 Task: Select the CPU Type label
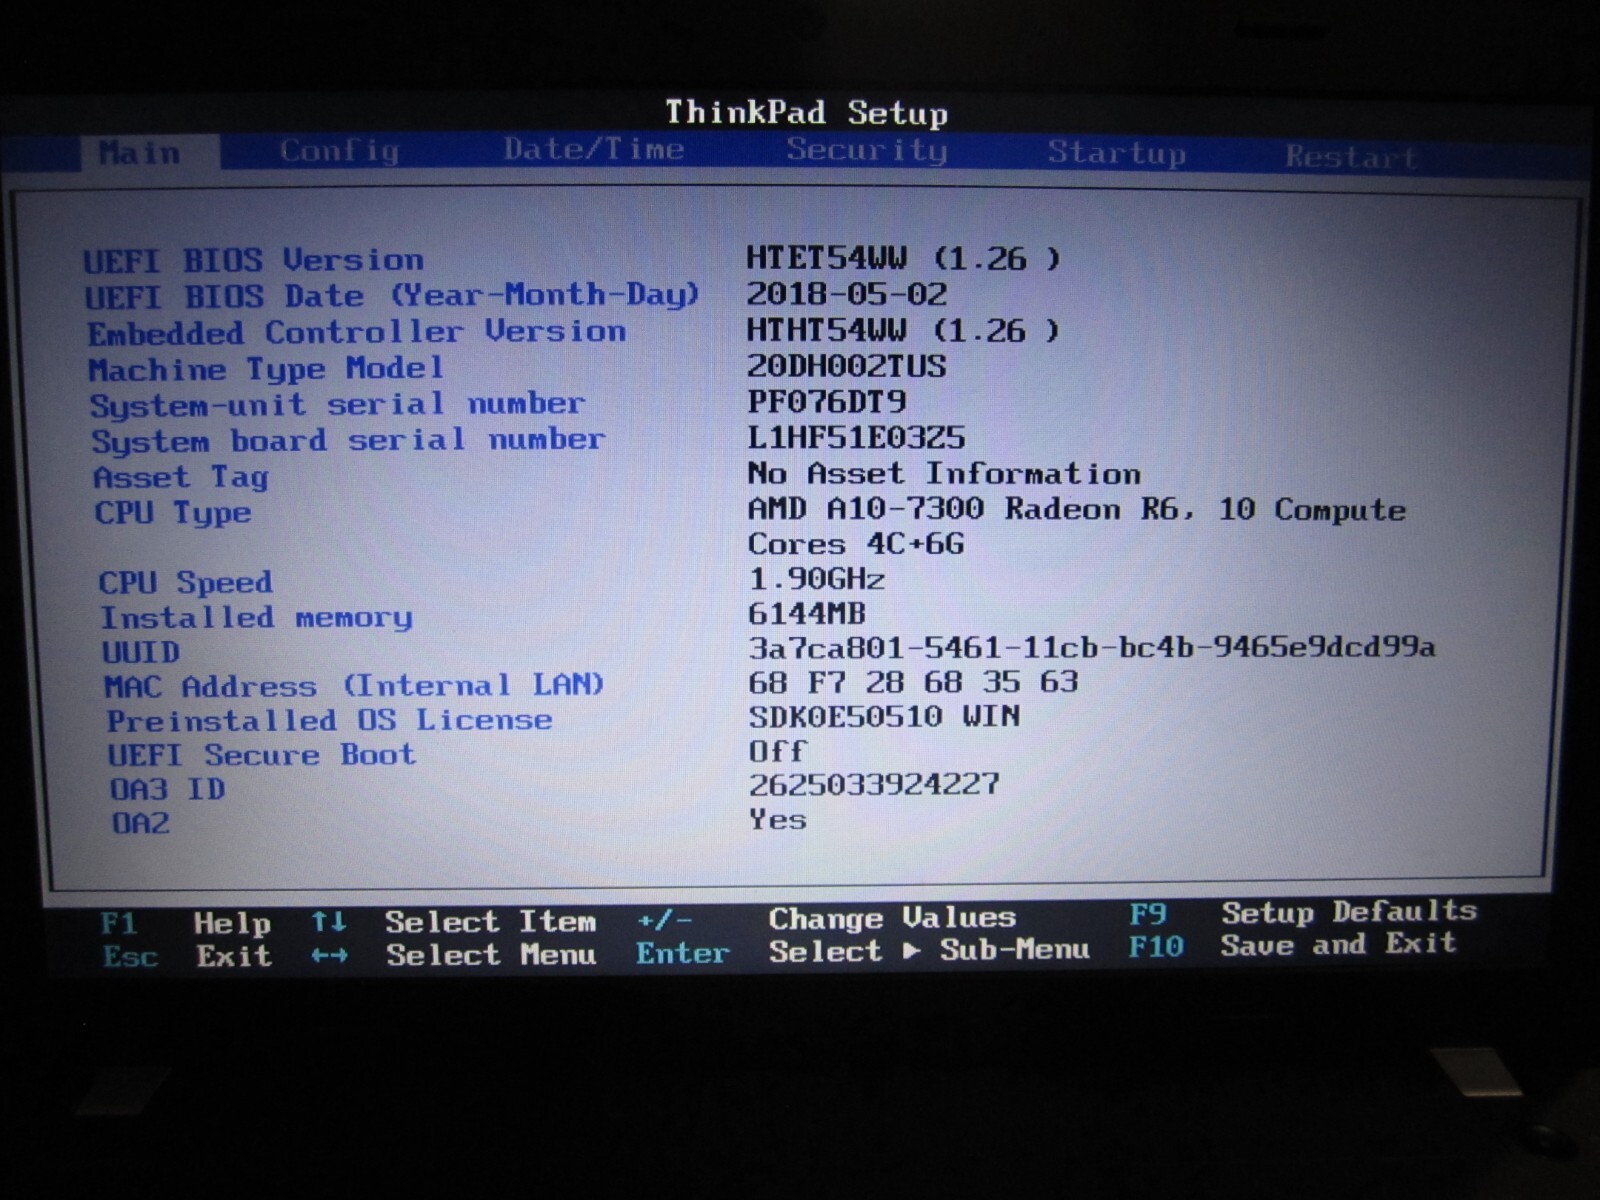point(173,513)
